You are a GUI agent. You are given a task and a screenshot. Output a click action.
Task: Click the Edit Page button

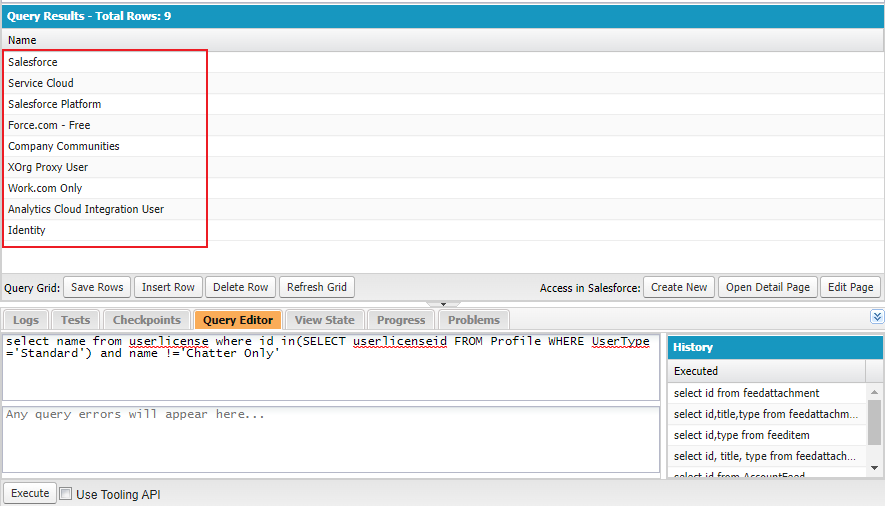(850, 287)
